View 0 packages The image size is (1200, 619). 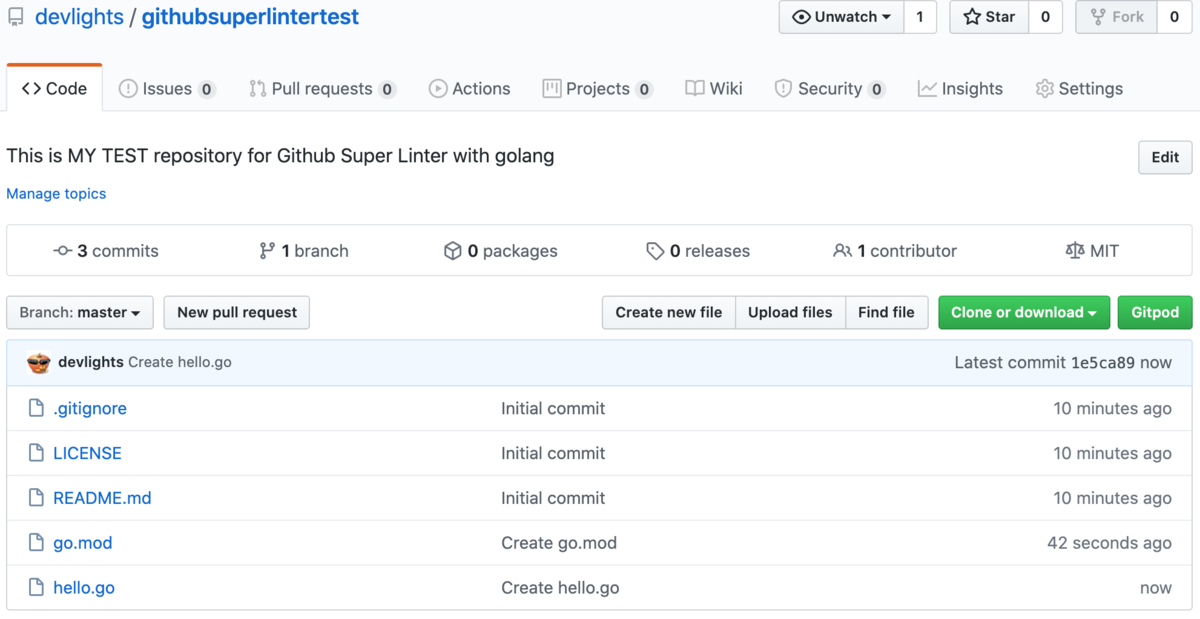coord(501,251)
